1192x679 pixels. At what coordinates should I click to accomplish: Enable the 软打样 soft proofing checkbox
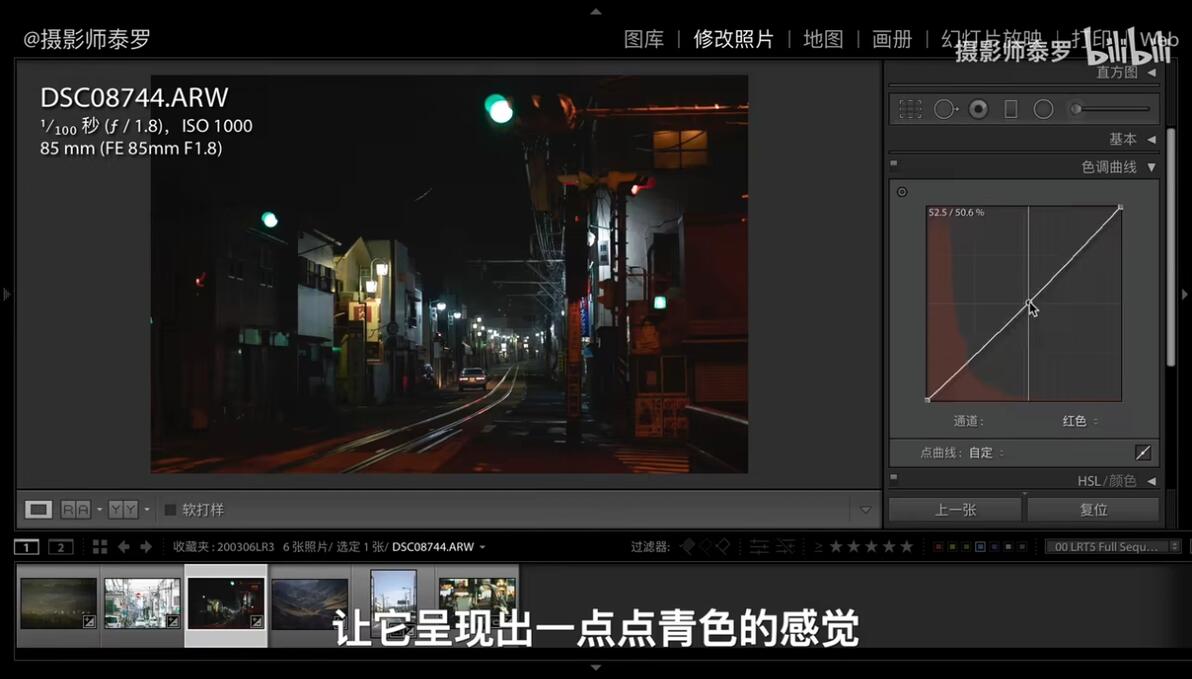pos(170,509)
